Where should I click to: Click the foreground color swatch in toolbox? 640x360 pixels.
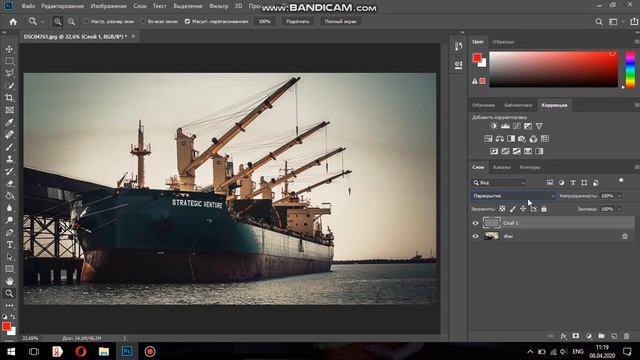click(6, 326)
